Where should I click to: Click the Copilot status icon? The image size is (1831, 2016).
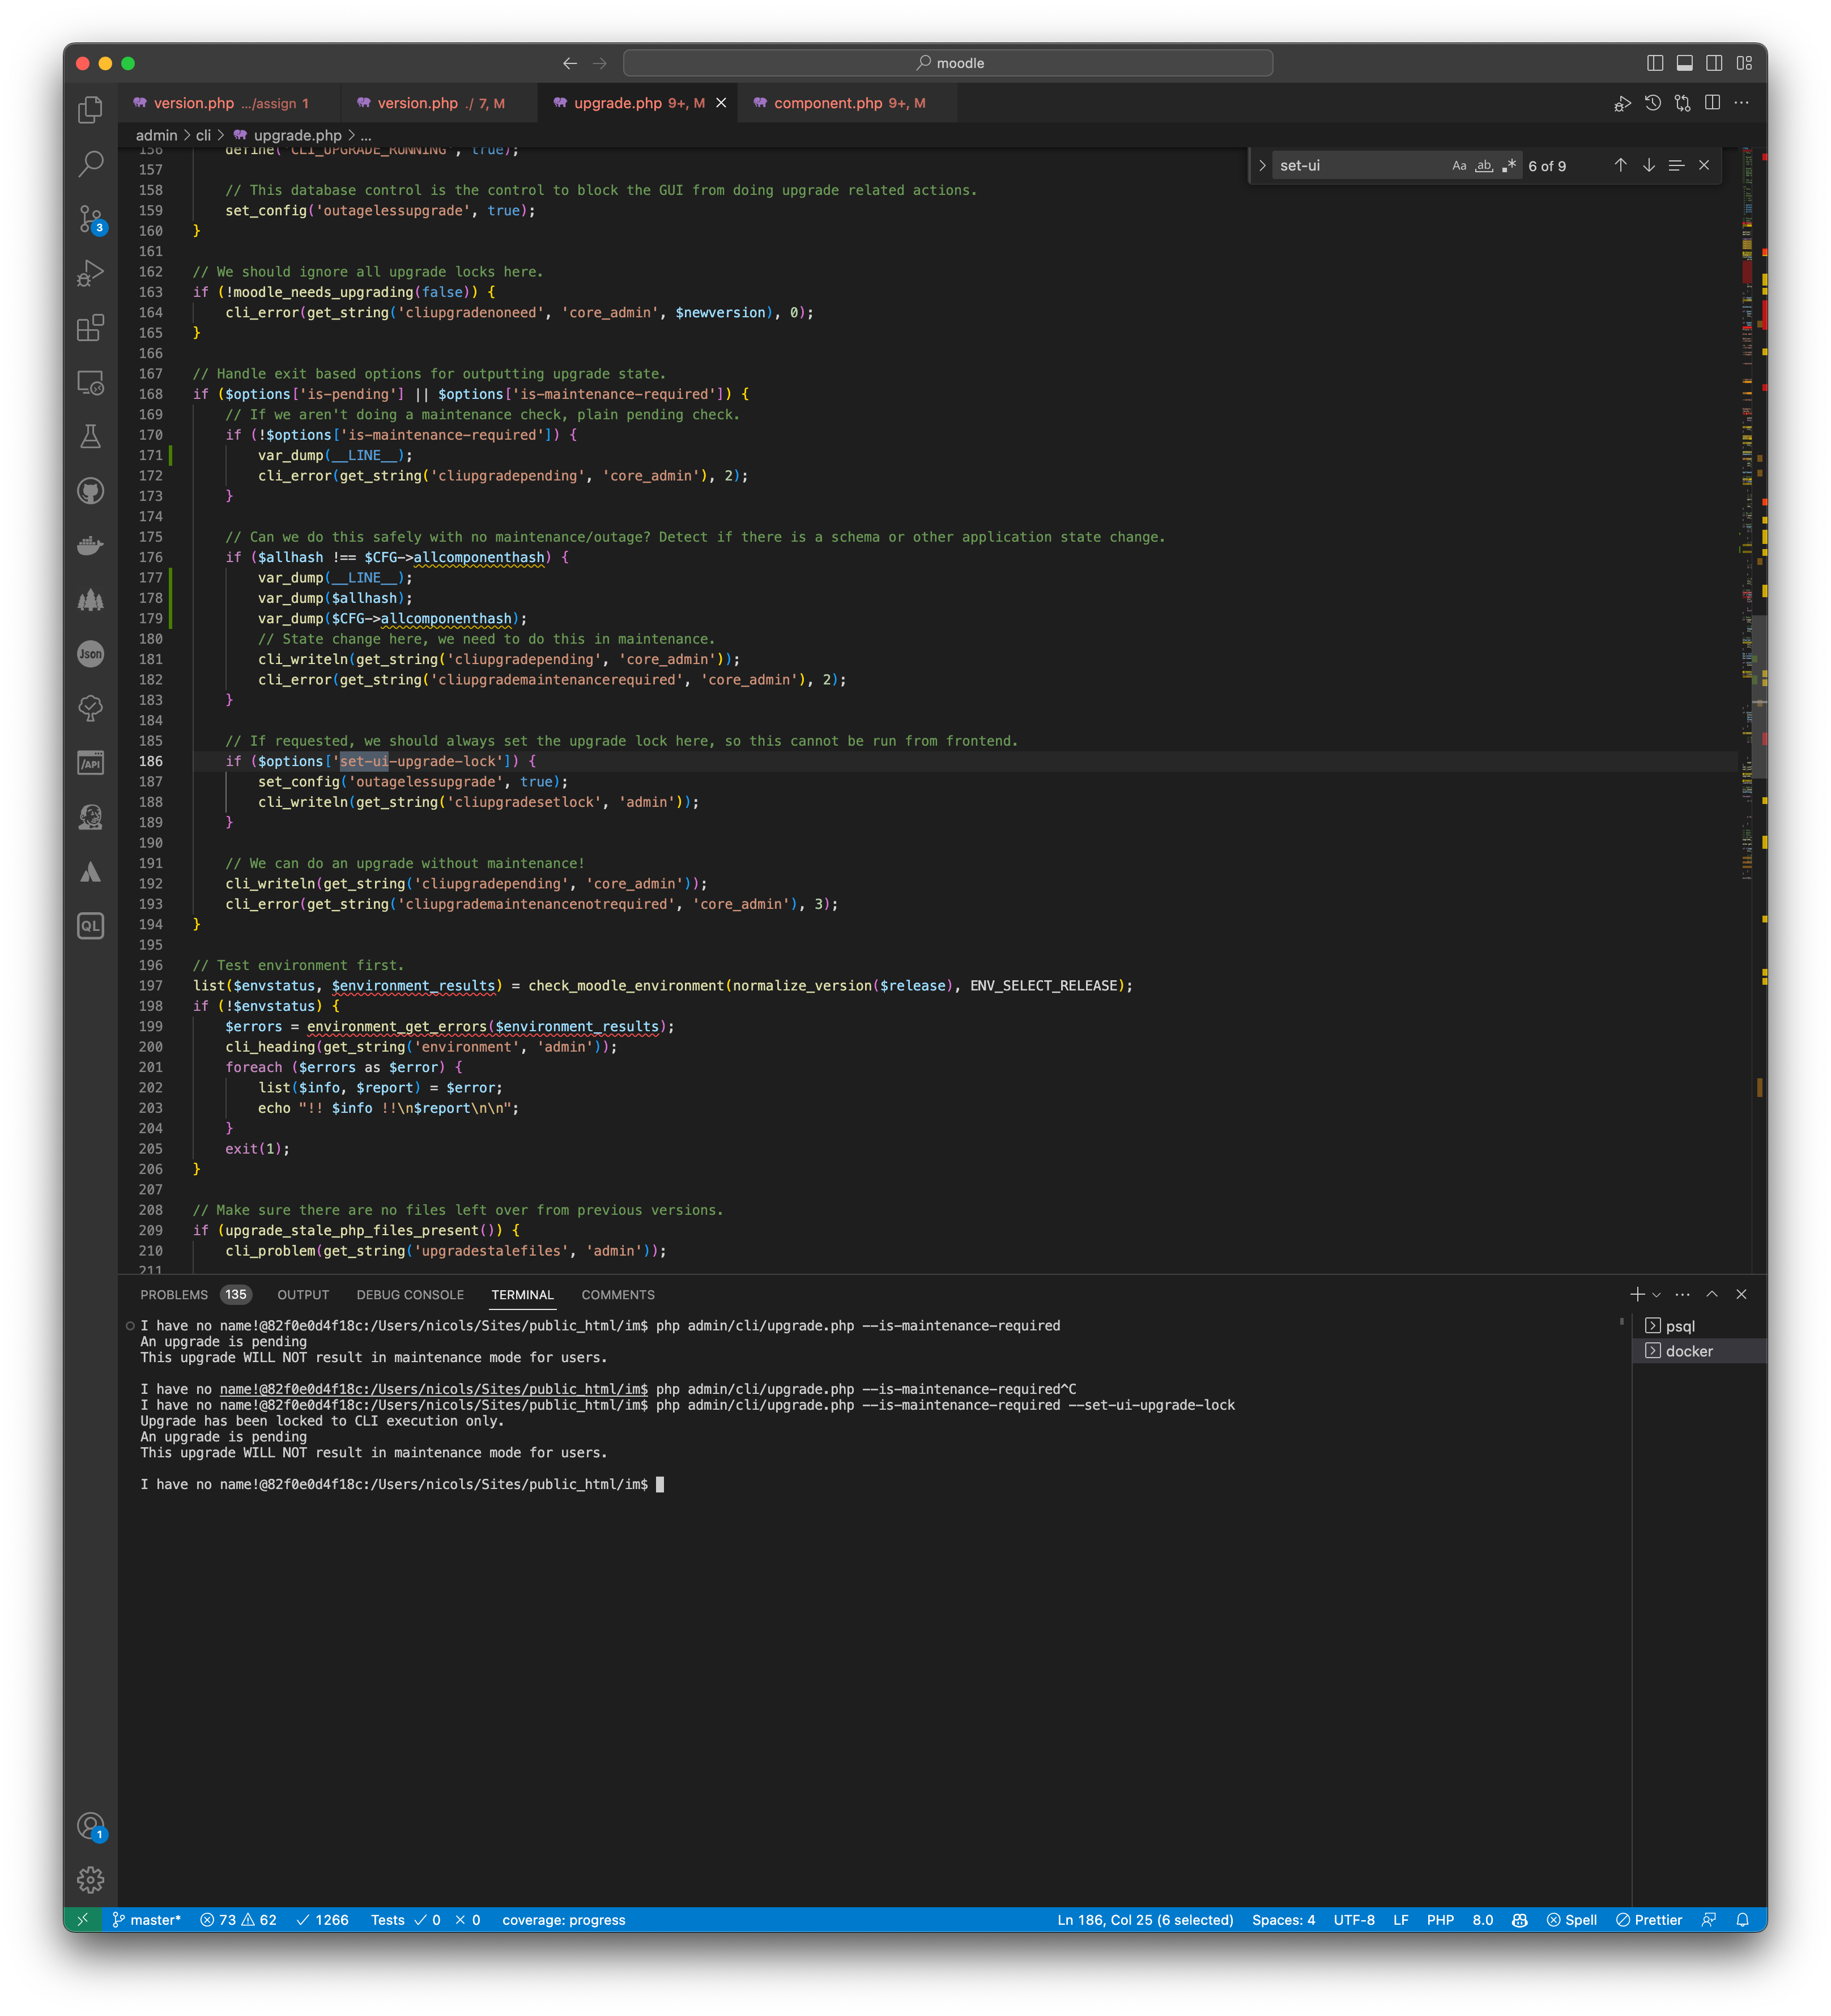tap(1520, 1920)
